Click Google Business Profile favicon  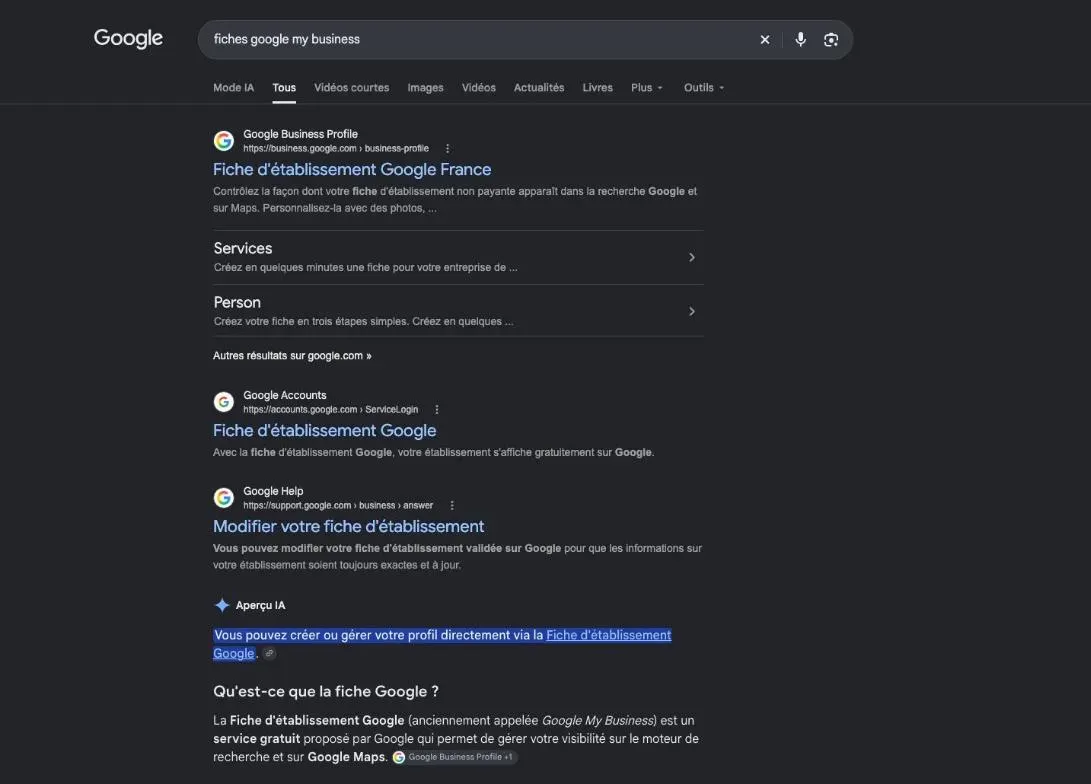[223, 141]
